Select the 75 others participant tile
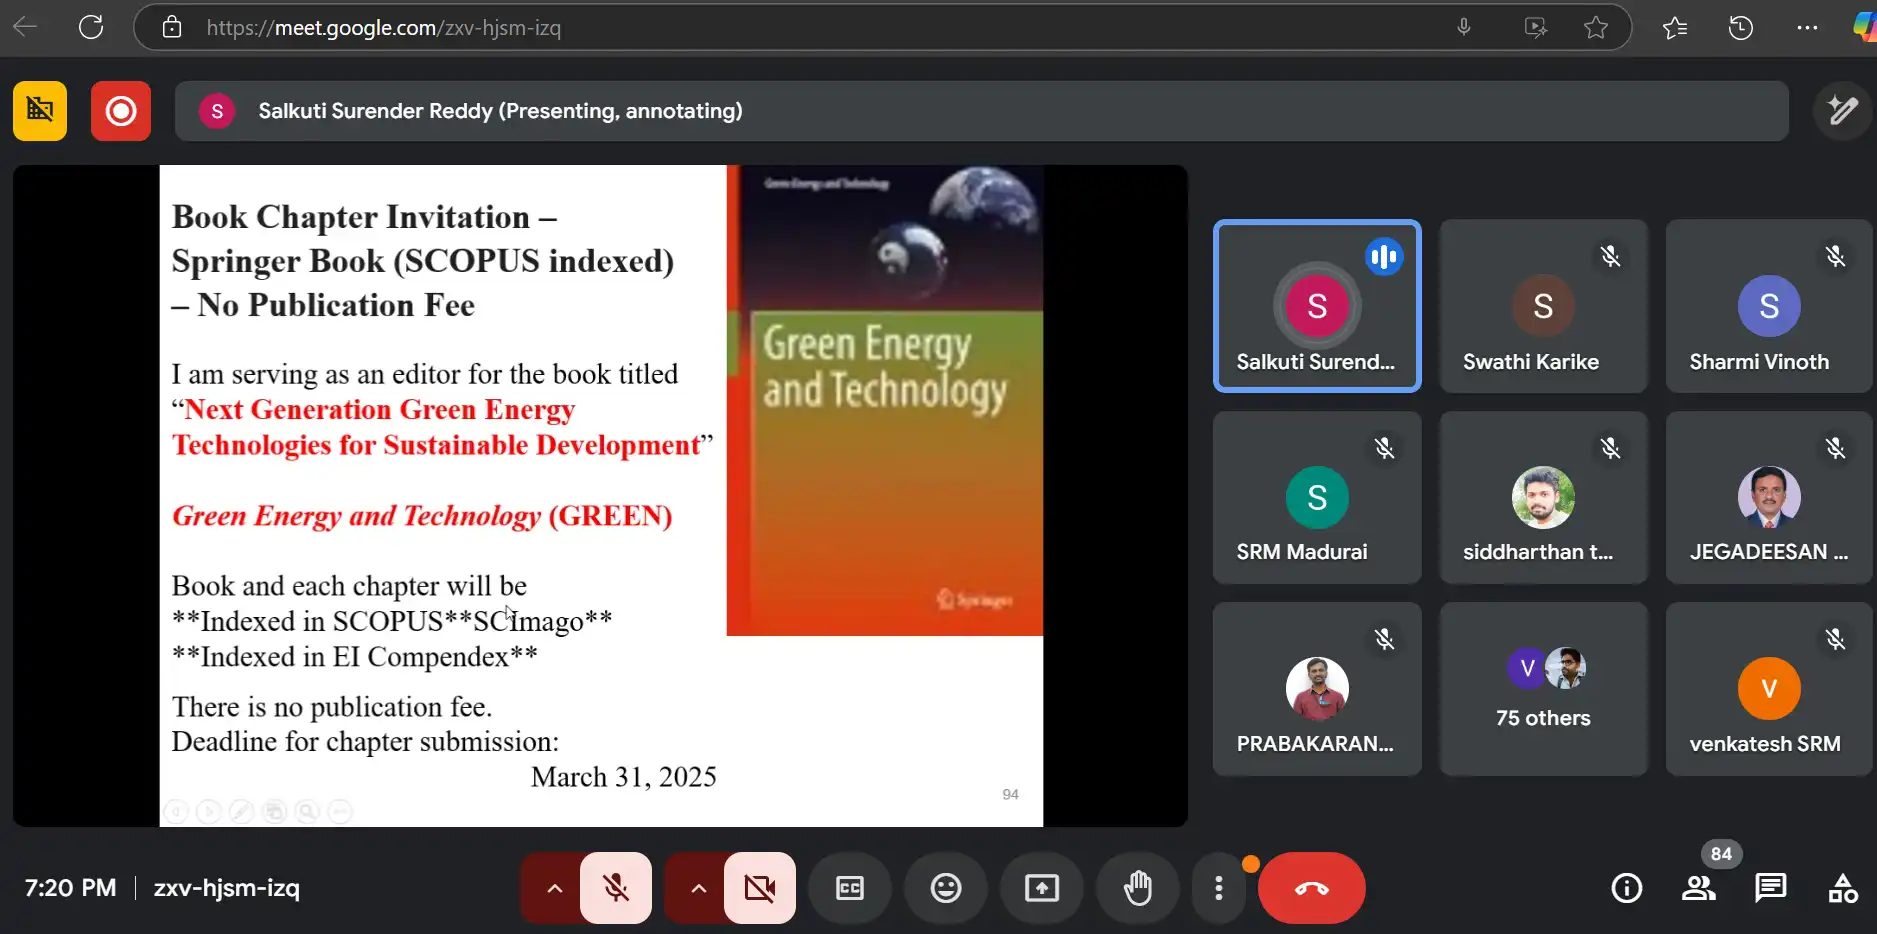 pyautogui.click(x=1543, y=689)
